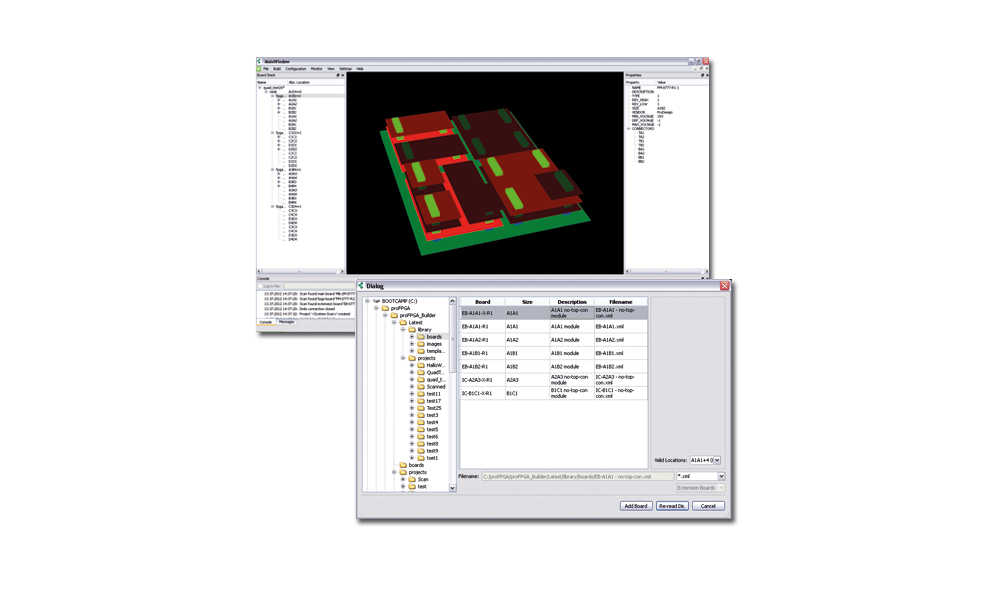Screen dimensions: 1000x600
Task: Select the test4 folder icon
Action: 421,422
